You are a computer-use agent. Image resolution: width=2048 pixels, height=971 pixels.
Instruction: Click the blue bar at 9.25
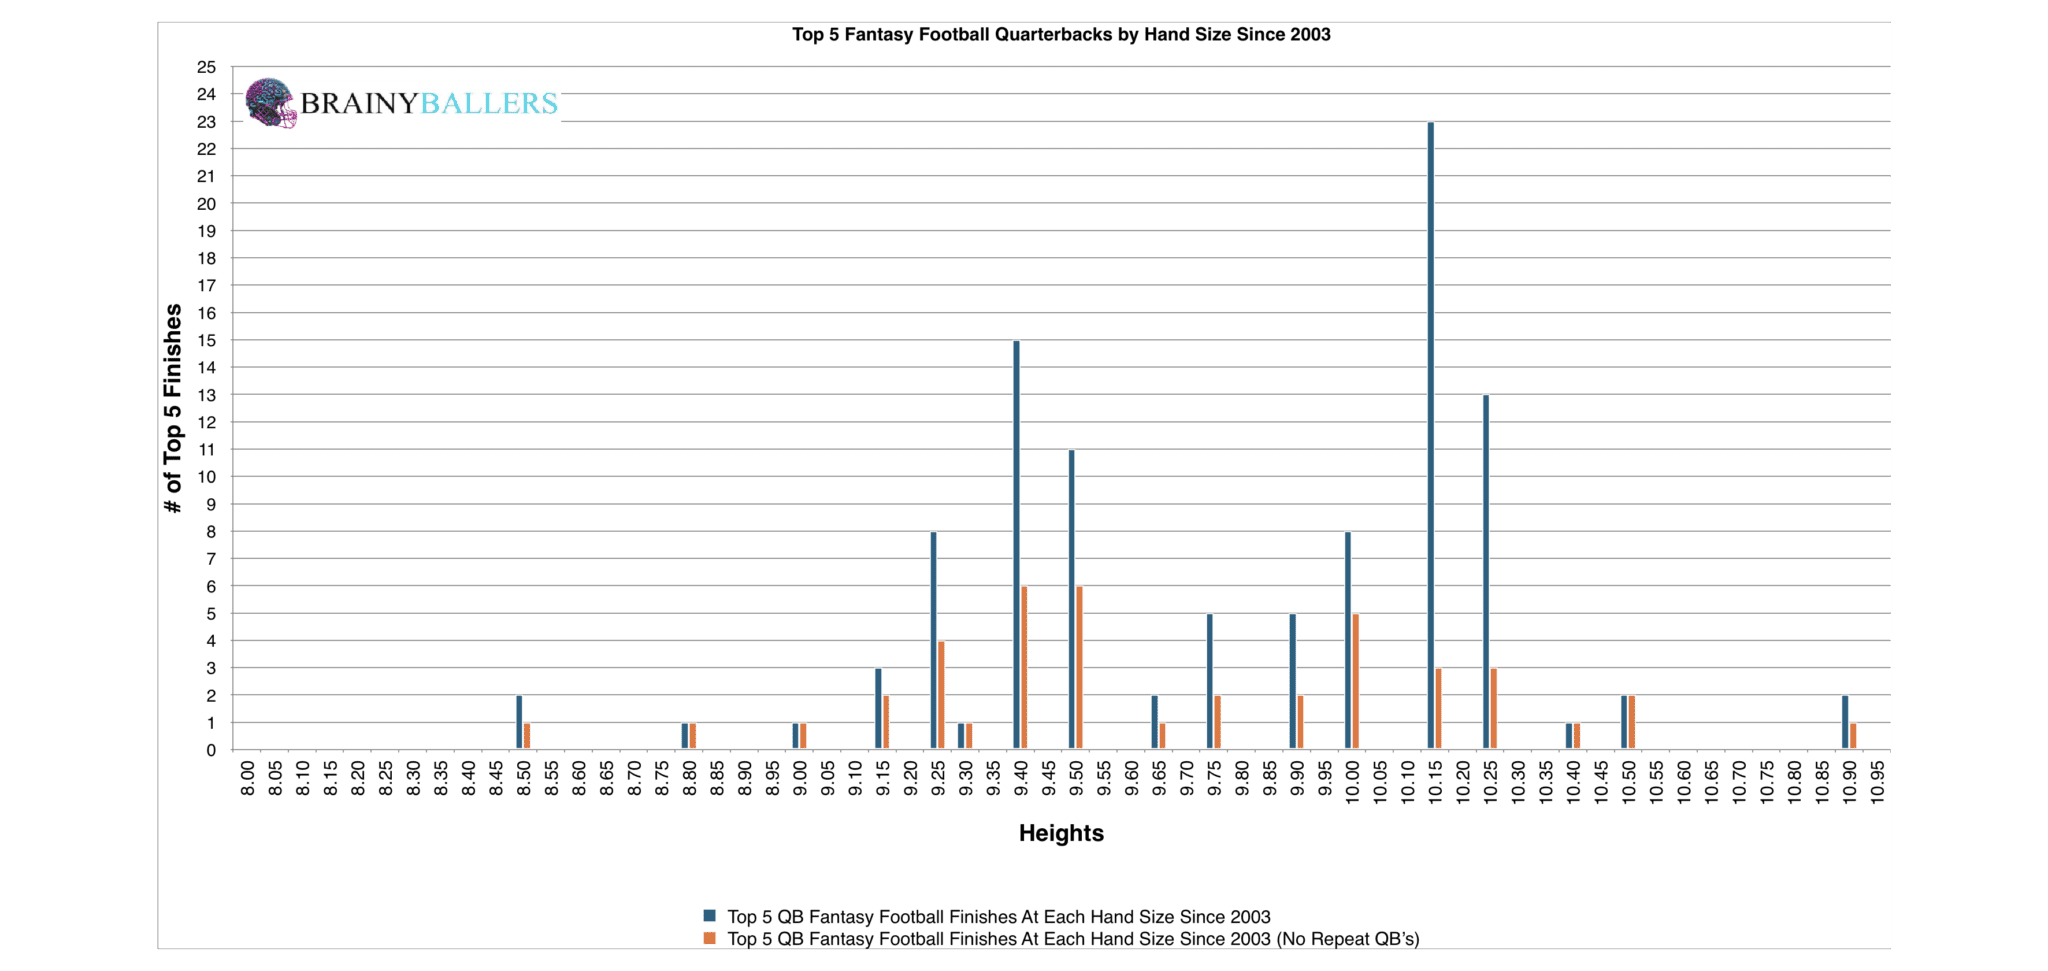point(934,640)
